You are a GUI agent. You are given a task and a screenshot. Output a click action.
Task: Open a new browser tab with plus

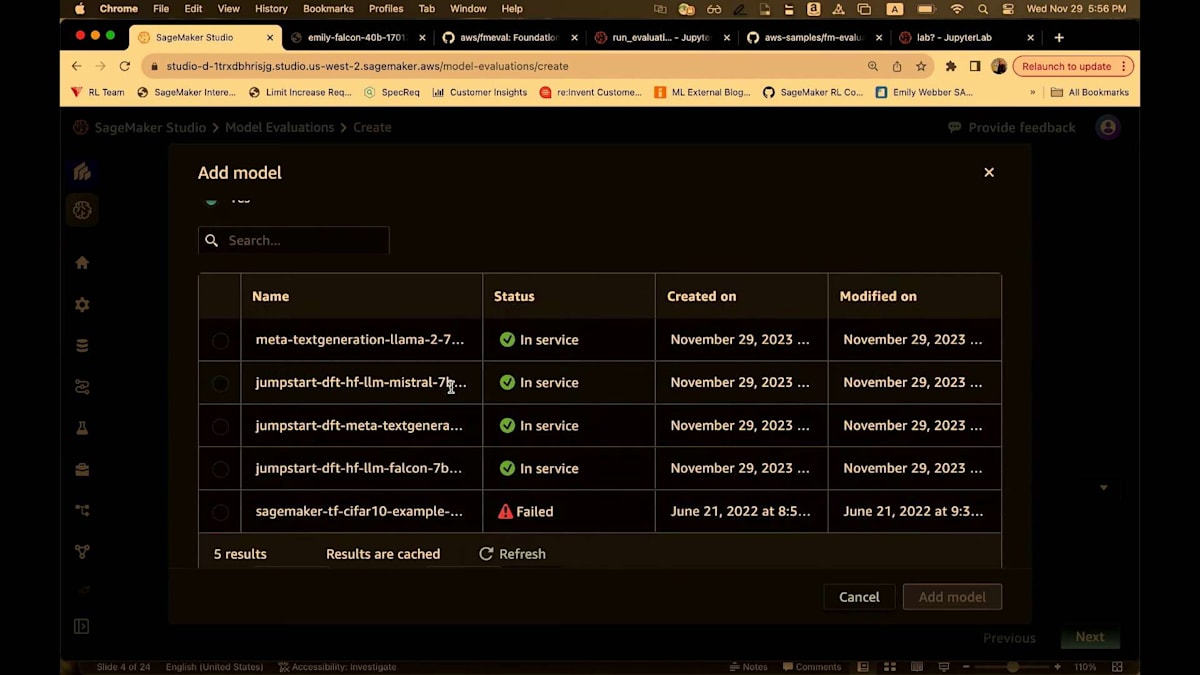(x=1059, y=37)
